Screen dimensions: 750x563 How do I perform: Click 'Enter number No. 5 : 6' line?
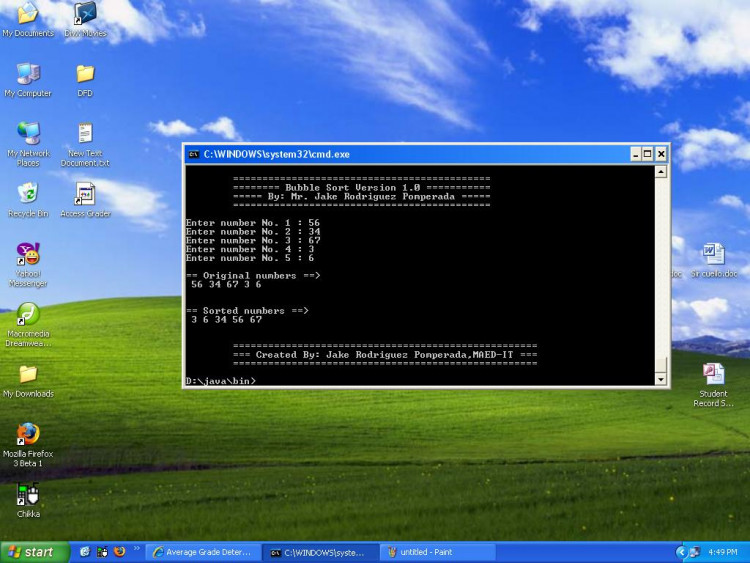250,258
